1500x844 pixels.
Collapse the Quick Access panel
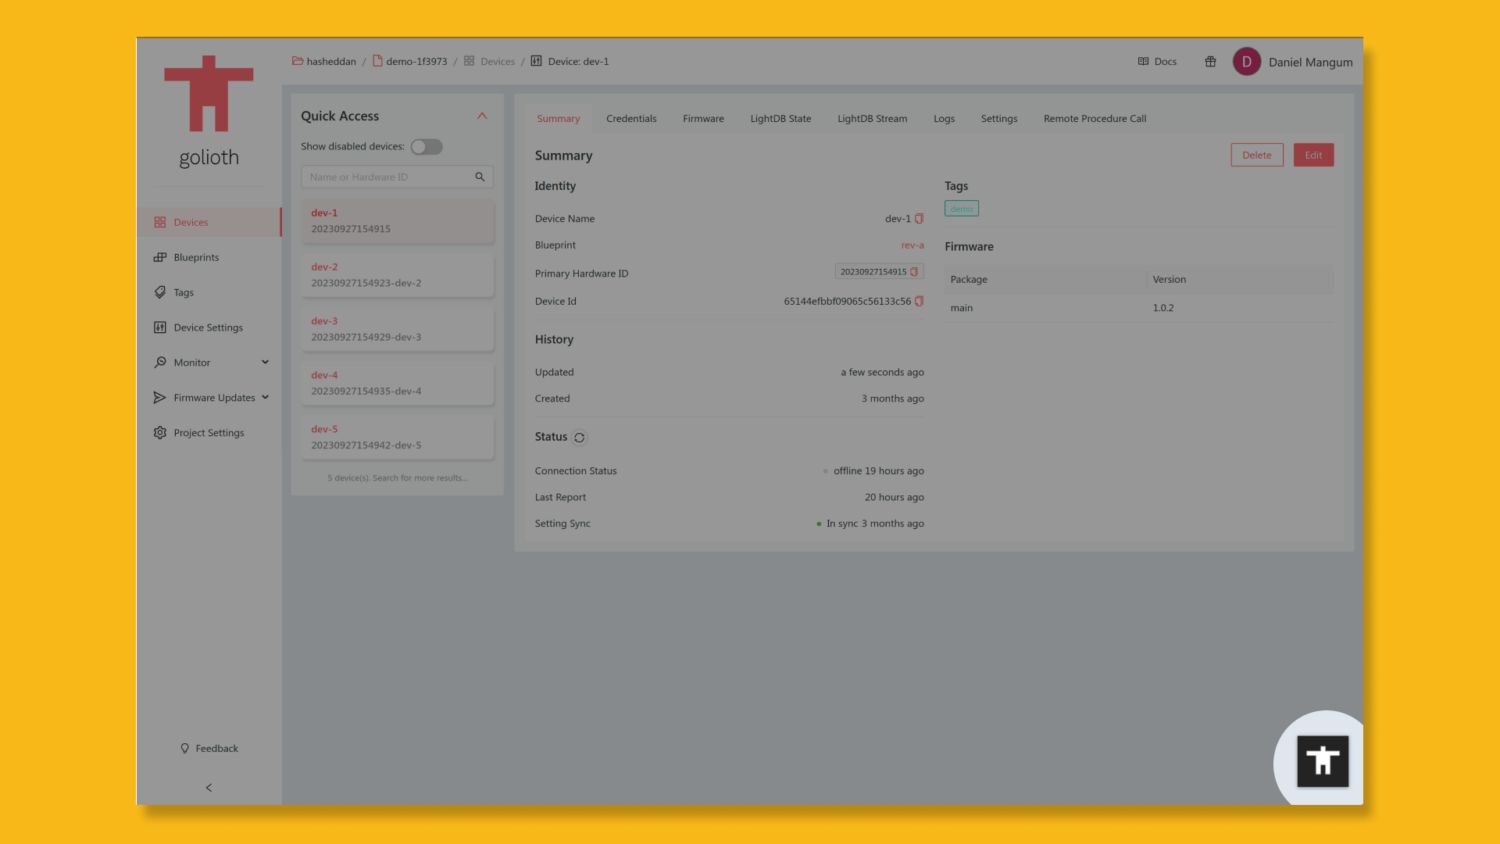coord(482,115)
